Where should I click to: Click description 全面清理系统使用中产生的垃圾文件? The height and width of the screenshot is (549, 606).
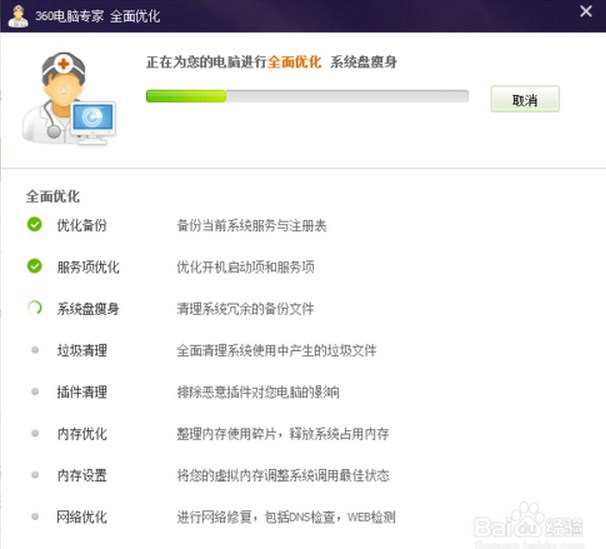276,350
